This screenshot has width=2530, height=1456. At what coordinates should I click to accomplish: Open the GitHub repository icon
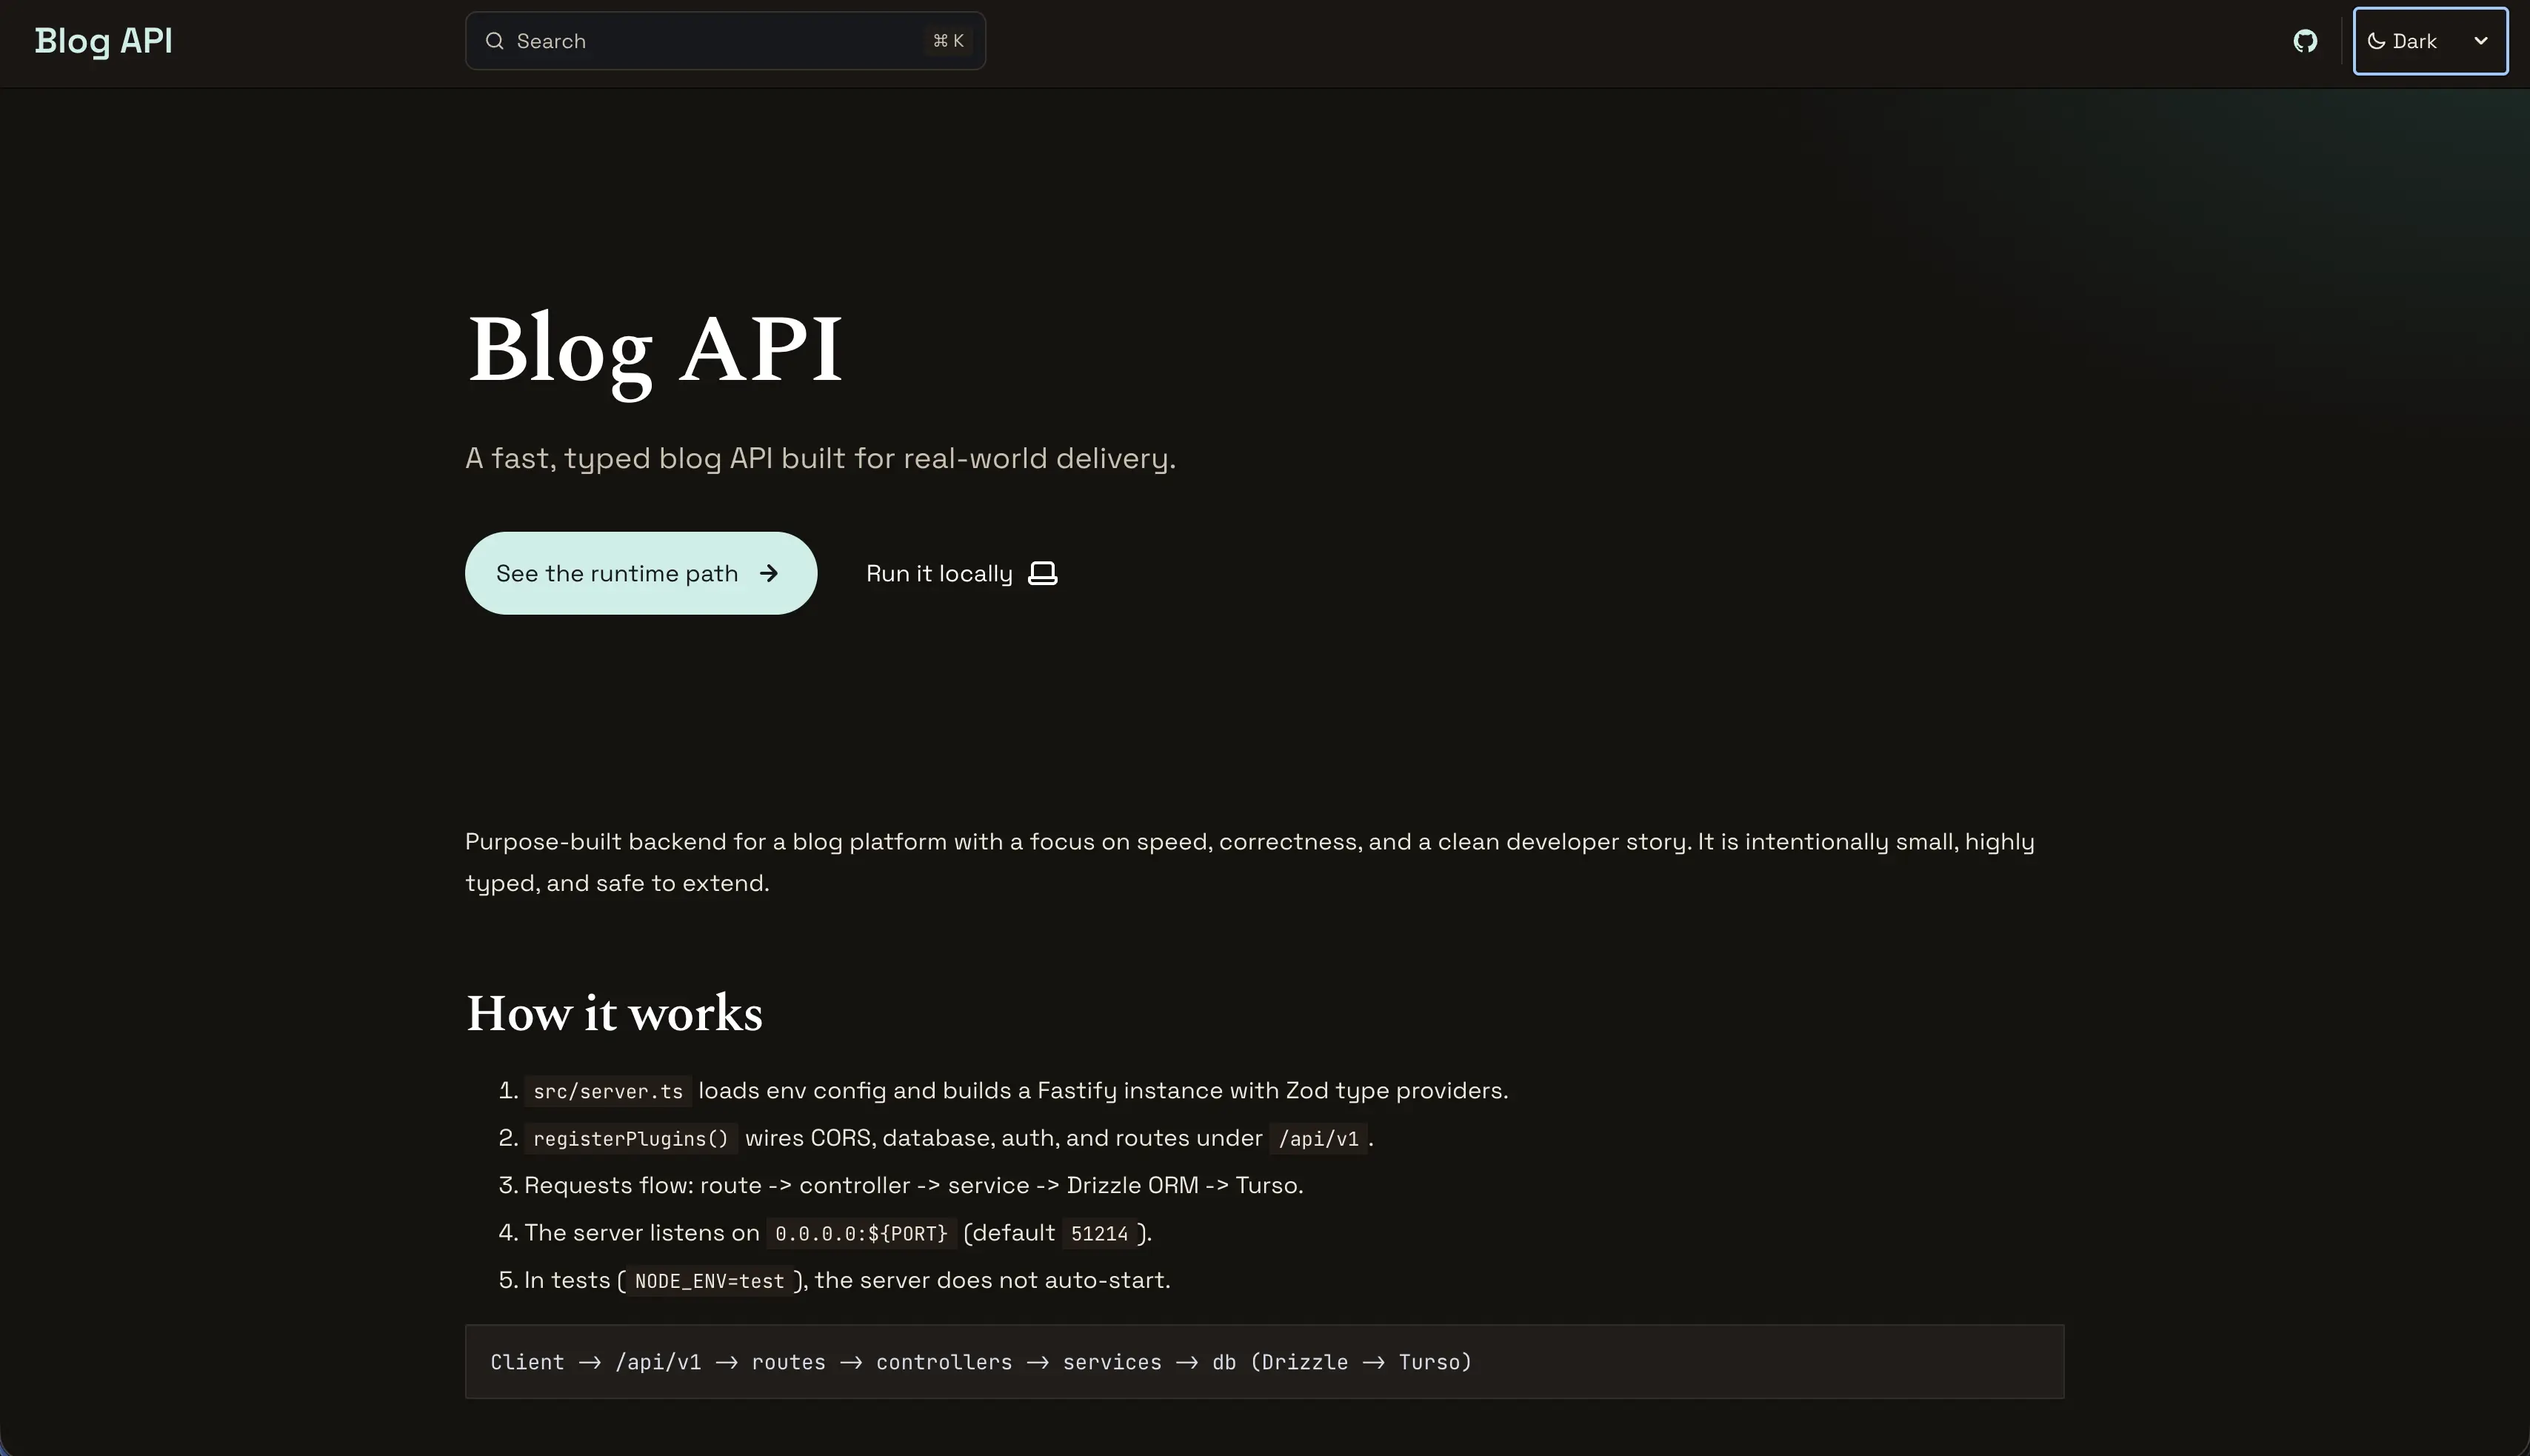pos(2305,40)
